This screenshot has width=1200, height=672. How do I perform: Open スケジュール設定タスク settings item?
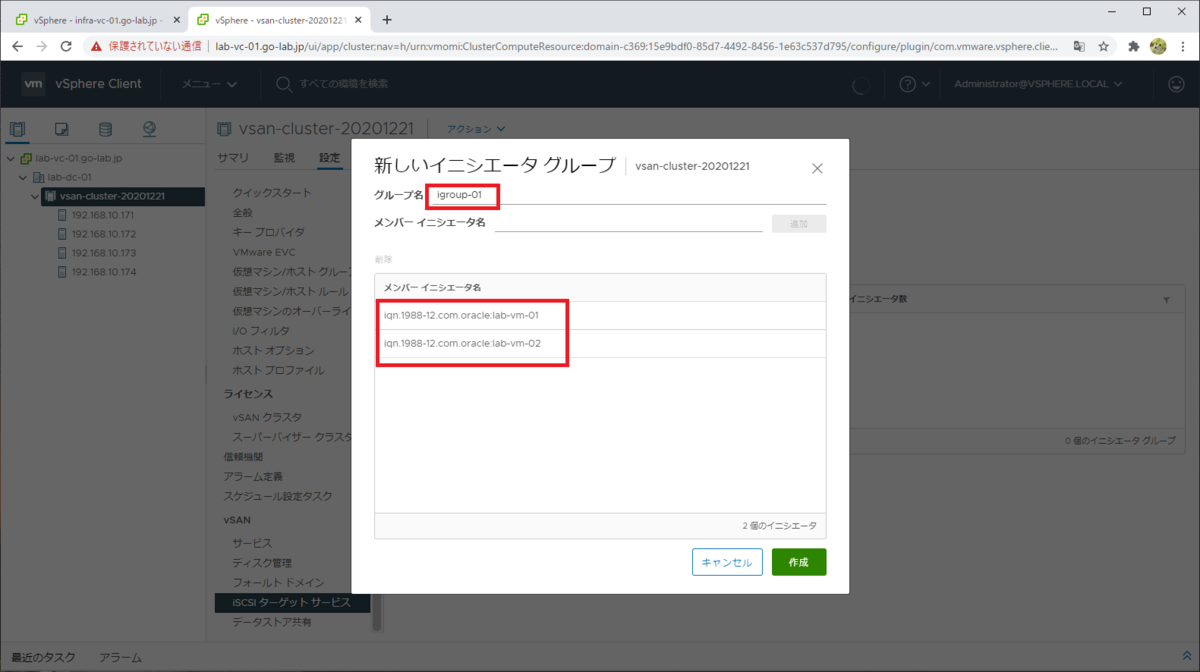click(278, 496)
